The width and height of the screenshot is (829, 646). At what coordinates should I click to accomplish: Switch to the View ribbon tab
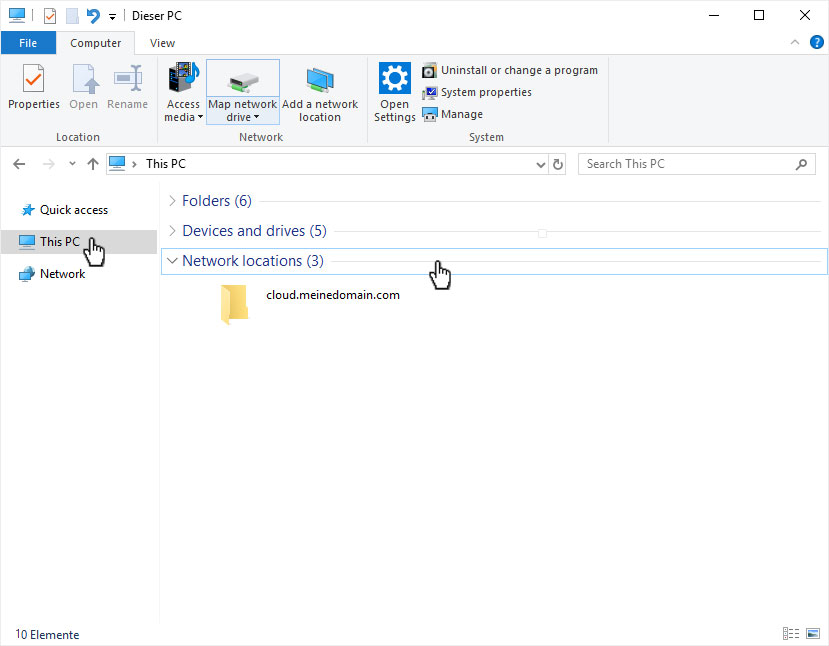click(x=162, y=43)
